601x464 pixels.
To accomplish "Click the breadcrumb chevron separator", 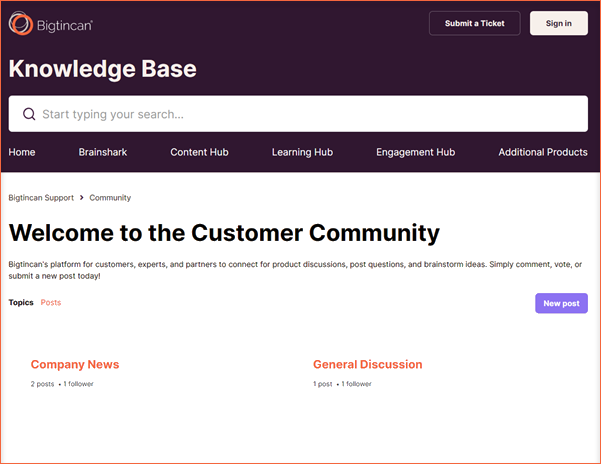I will (x=81, y=198).
